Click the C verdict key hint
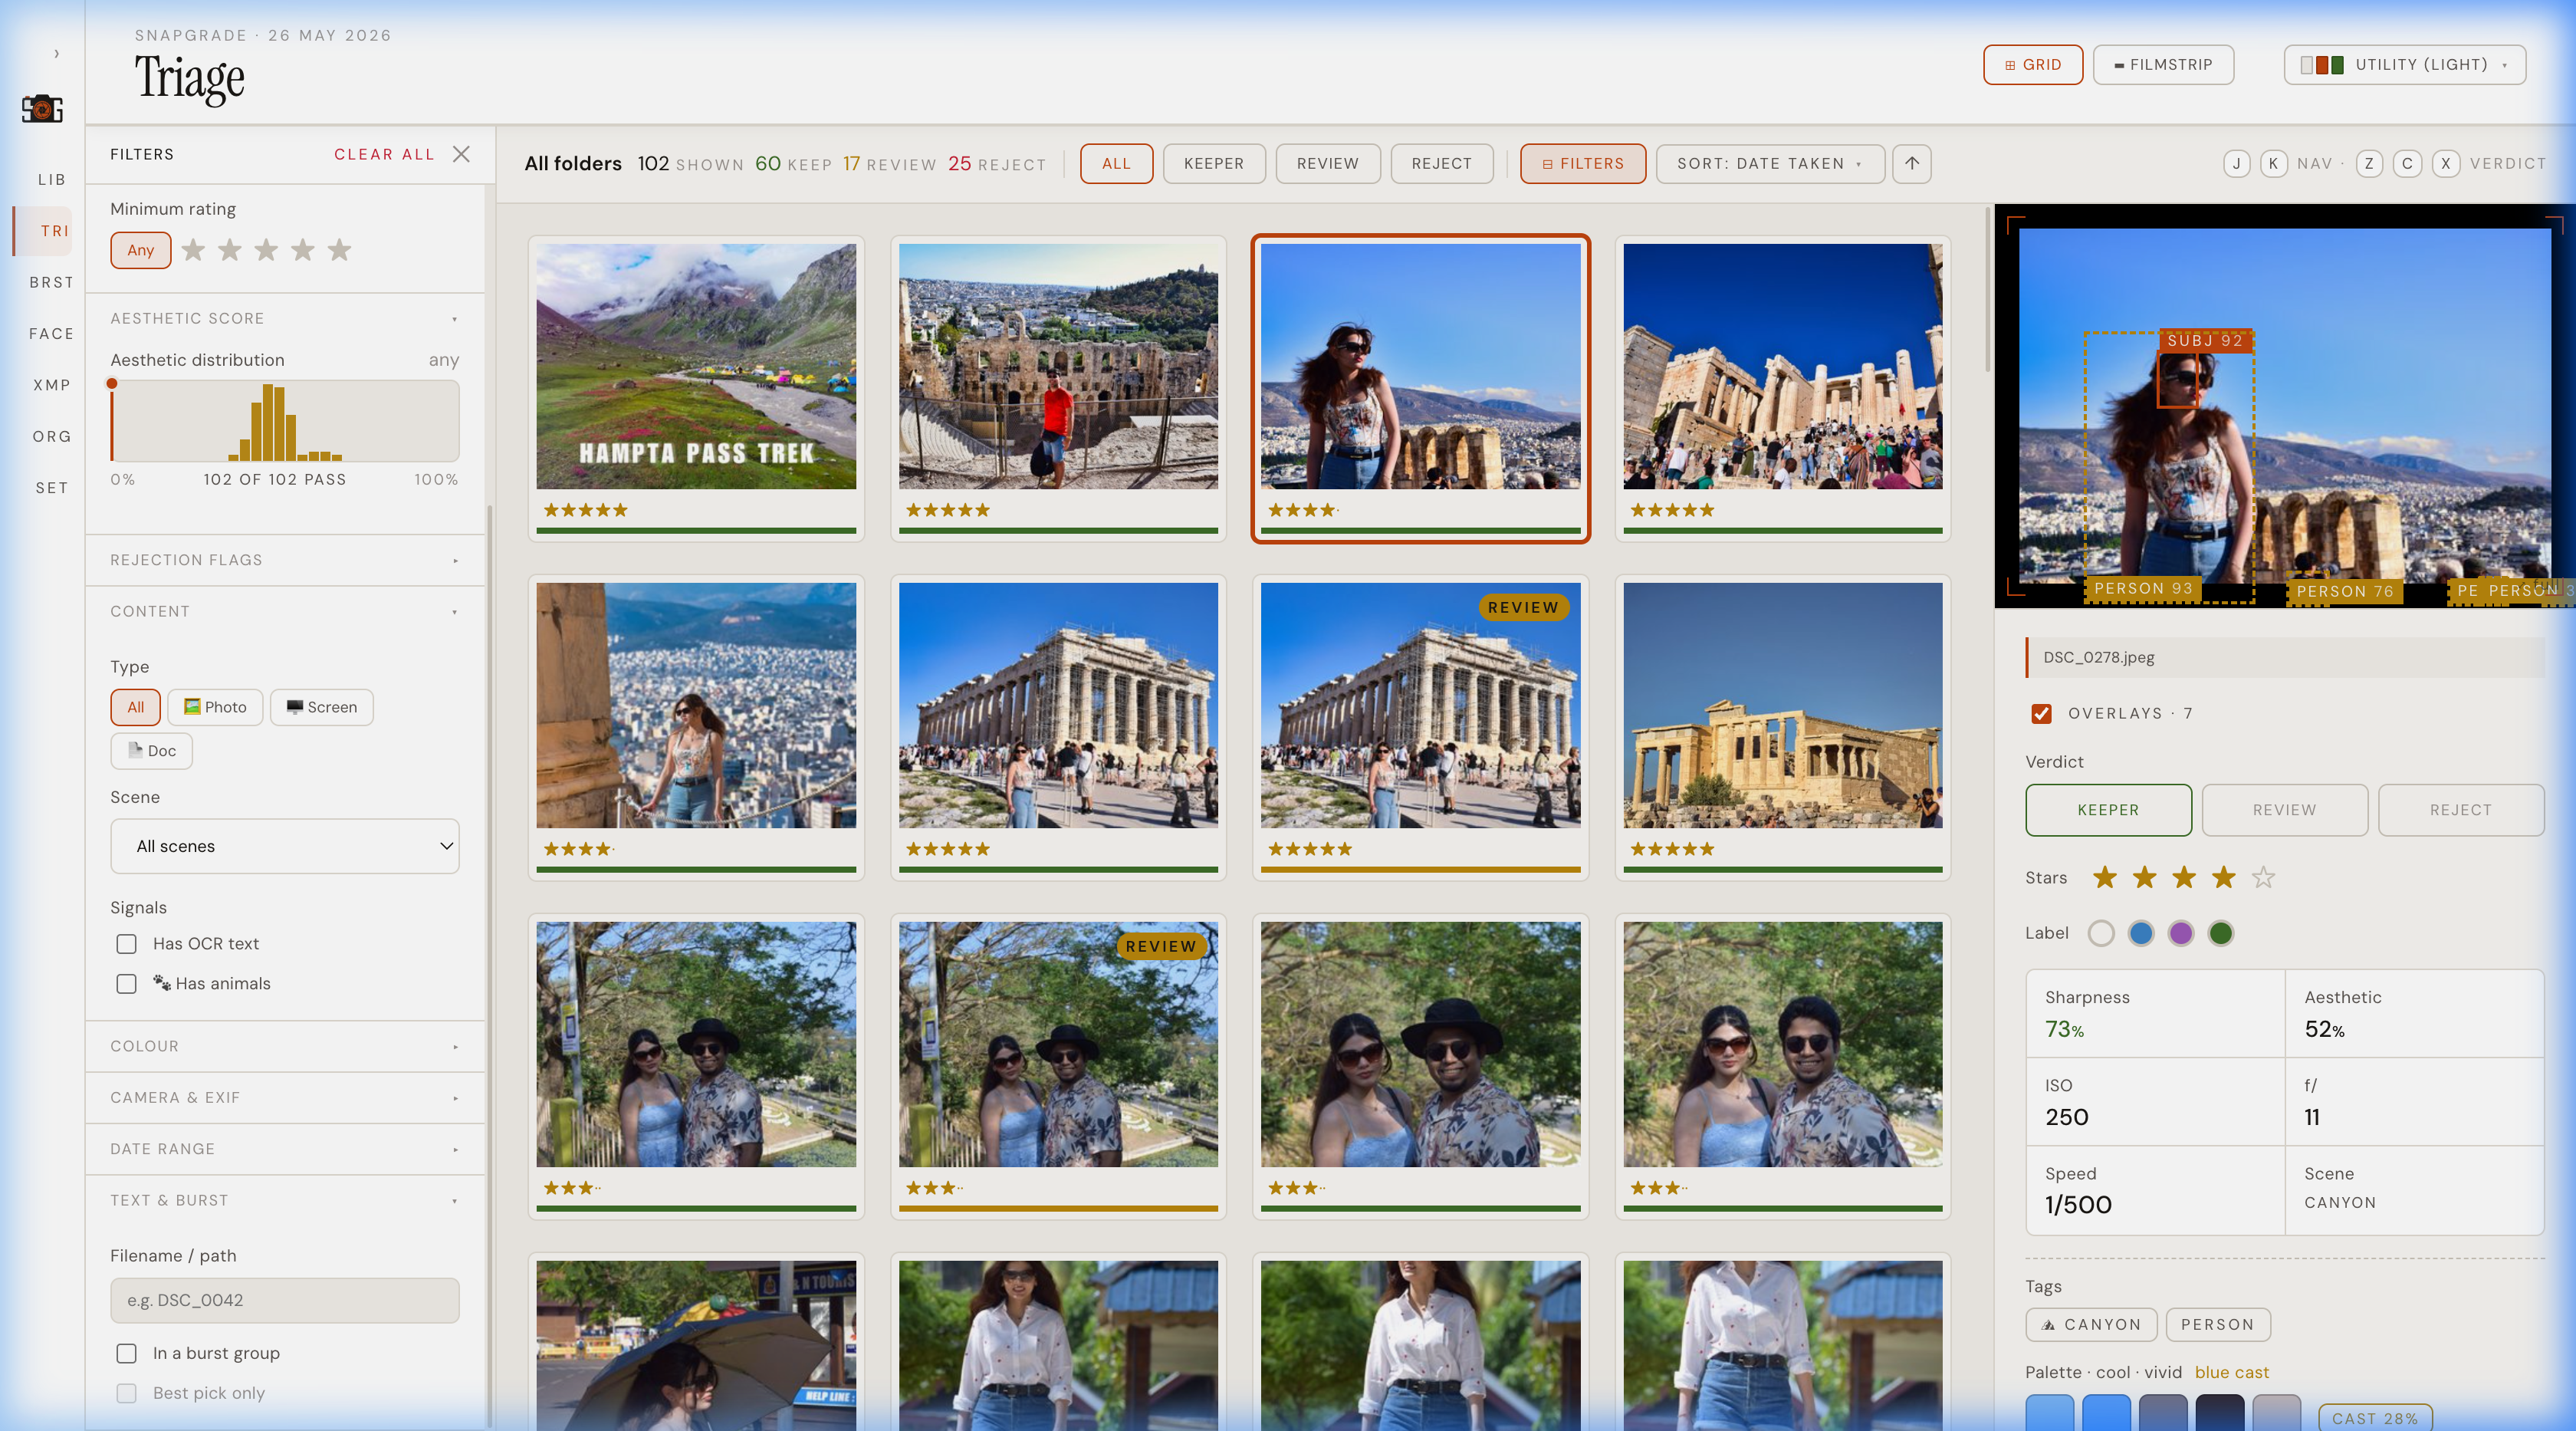The image size is (2576, 1431). point(2407,164)
